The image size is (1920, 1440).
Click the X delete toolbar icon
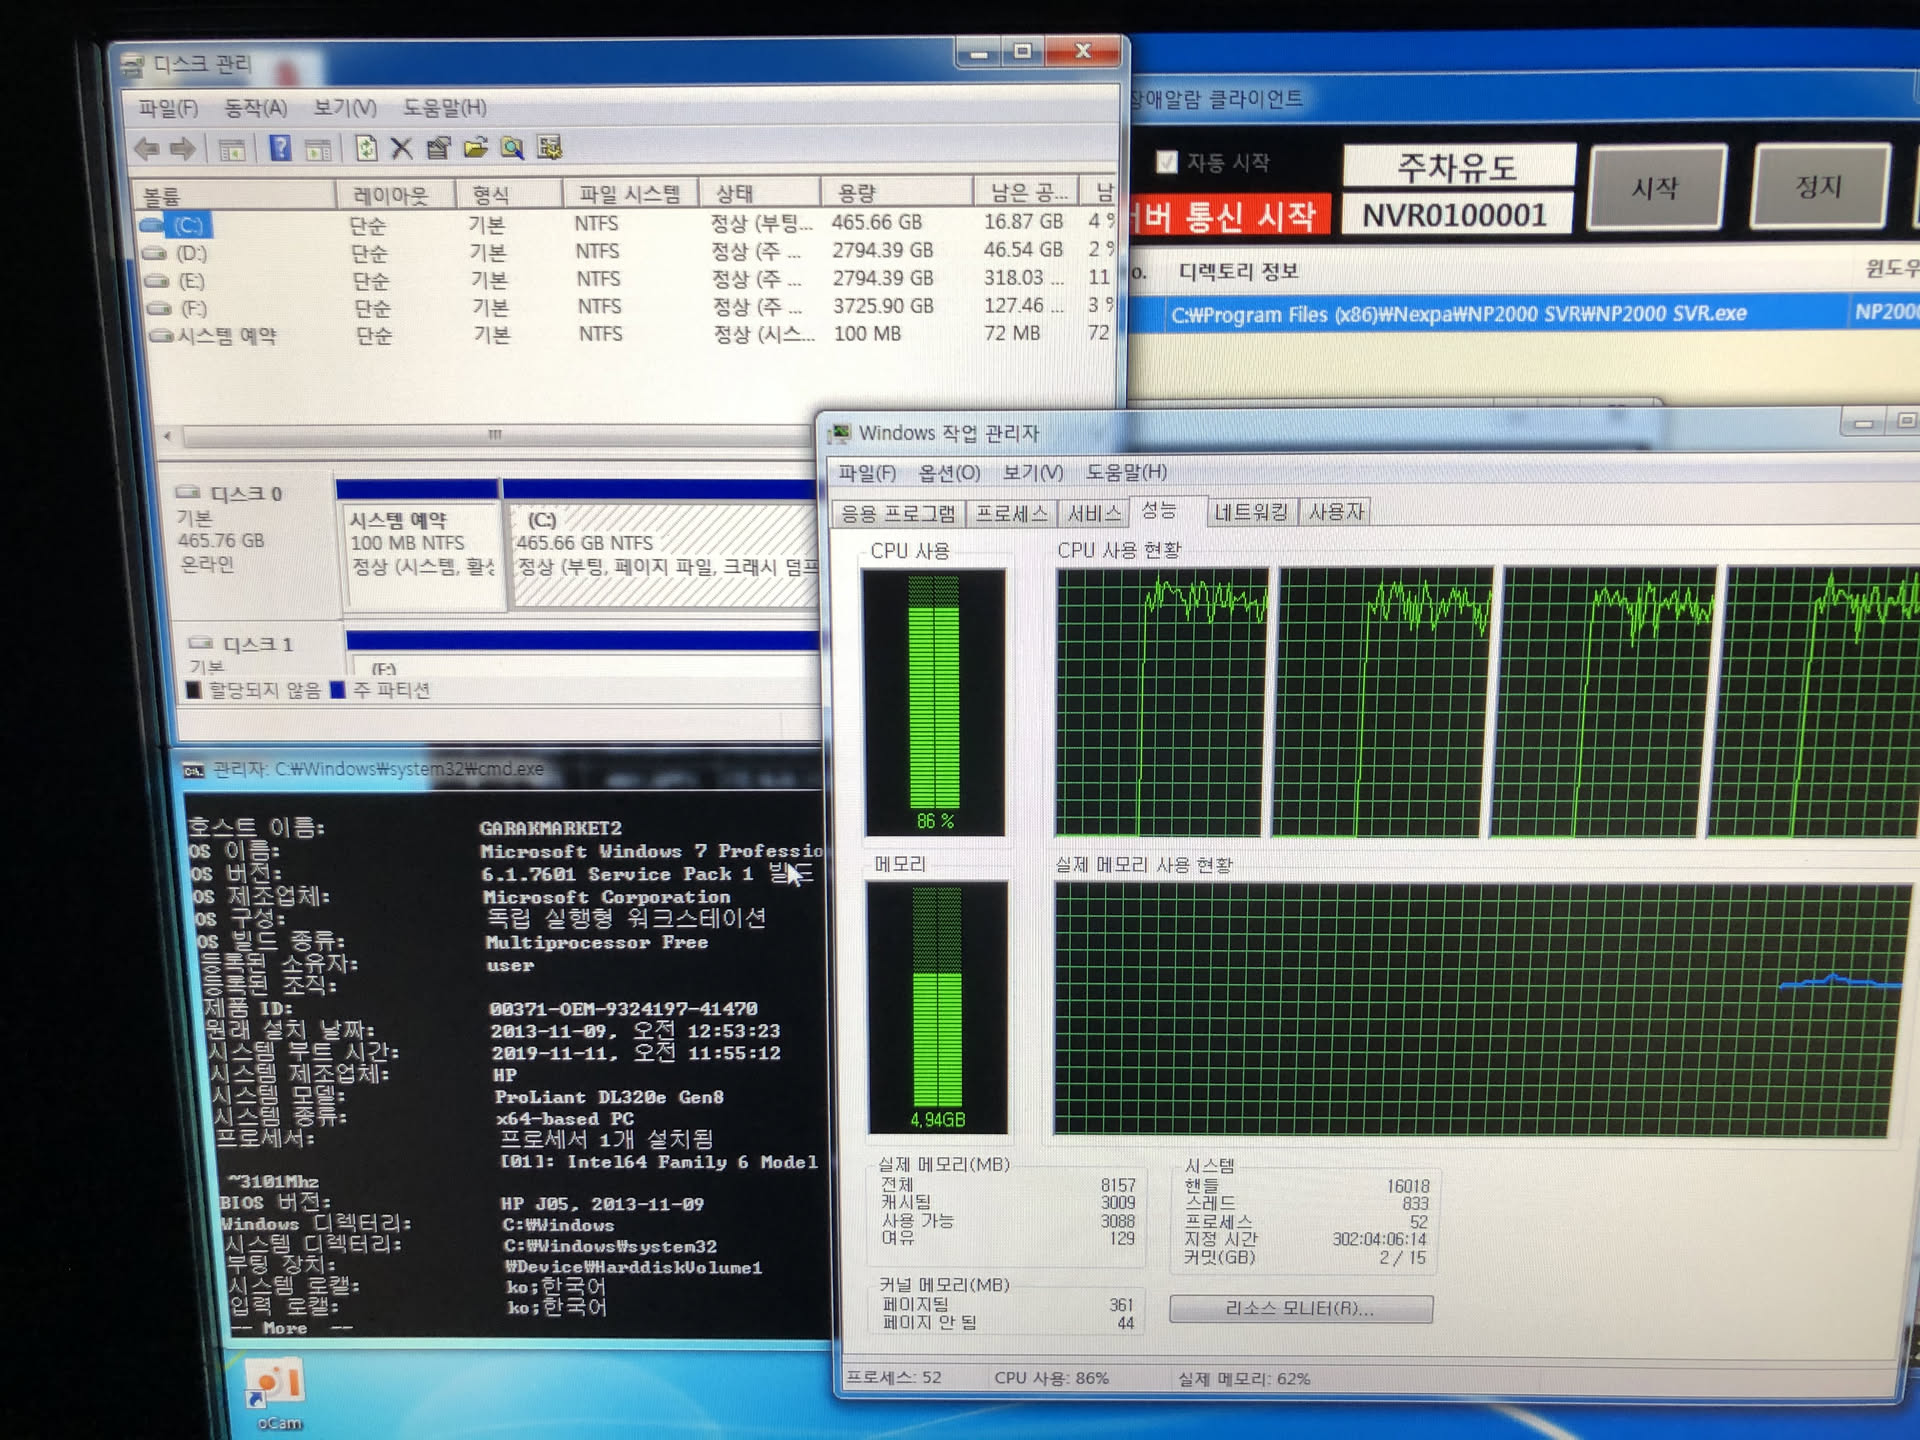click(401, 149)
